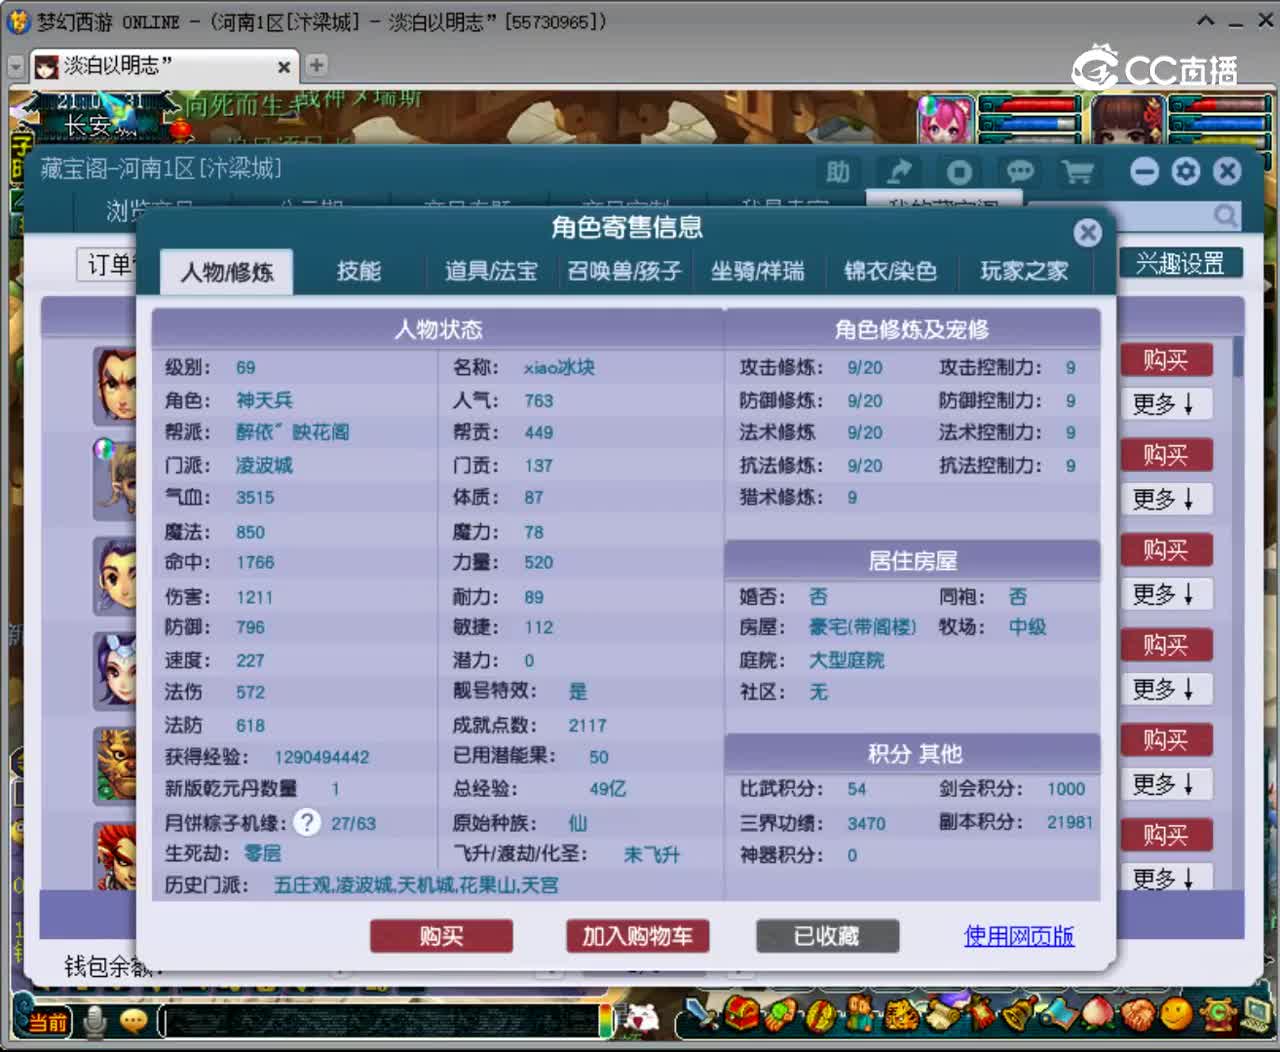Click the 房屋 value 豪宅(带阁楼)

coord(862,627)
